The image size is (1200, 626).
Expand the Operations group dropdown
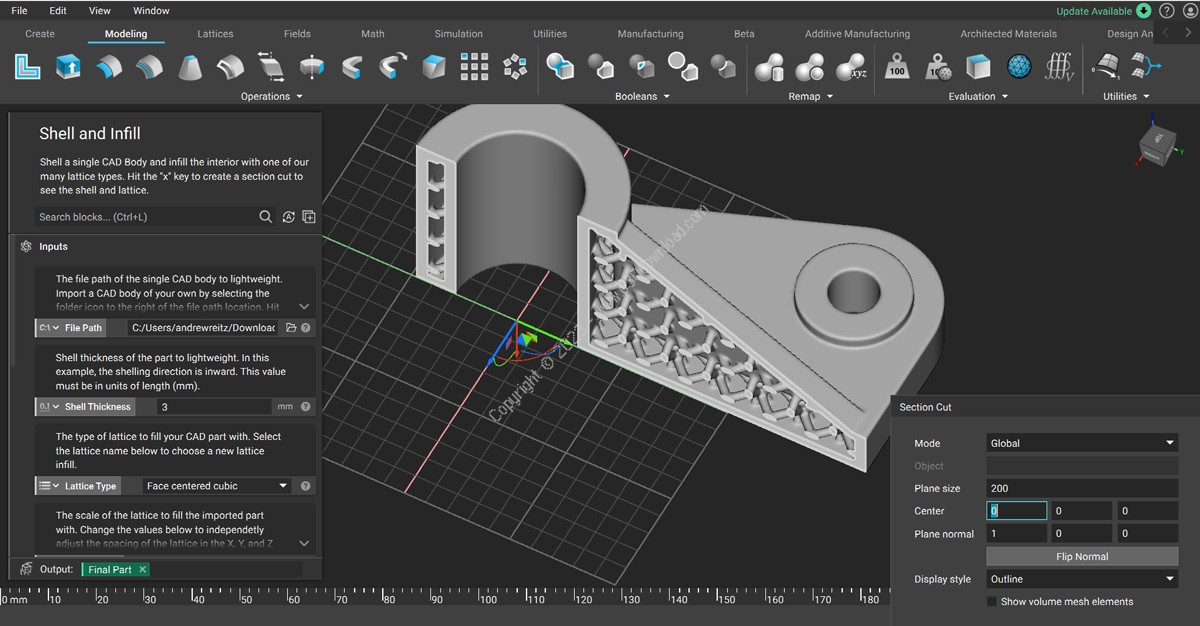(x=299, y=97)
